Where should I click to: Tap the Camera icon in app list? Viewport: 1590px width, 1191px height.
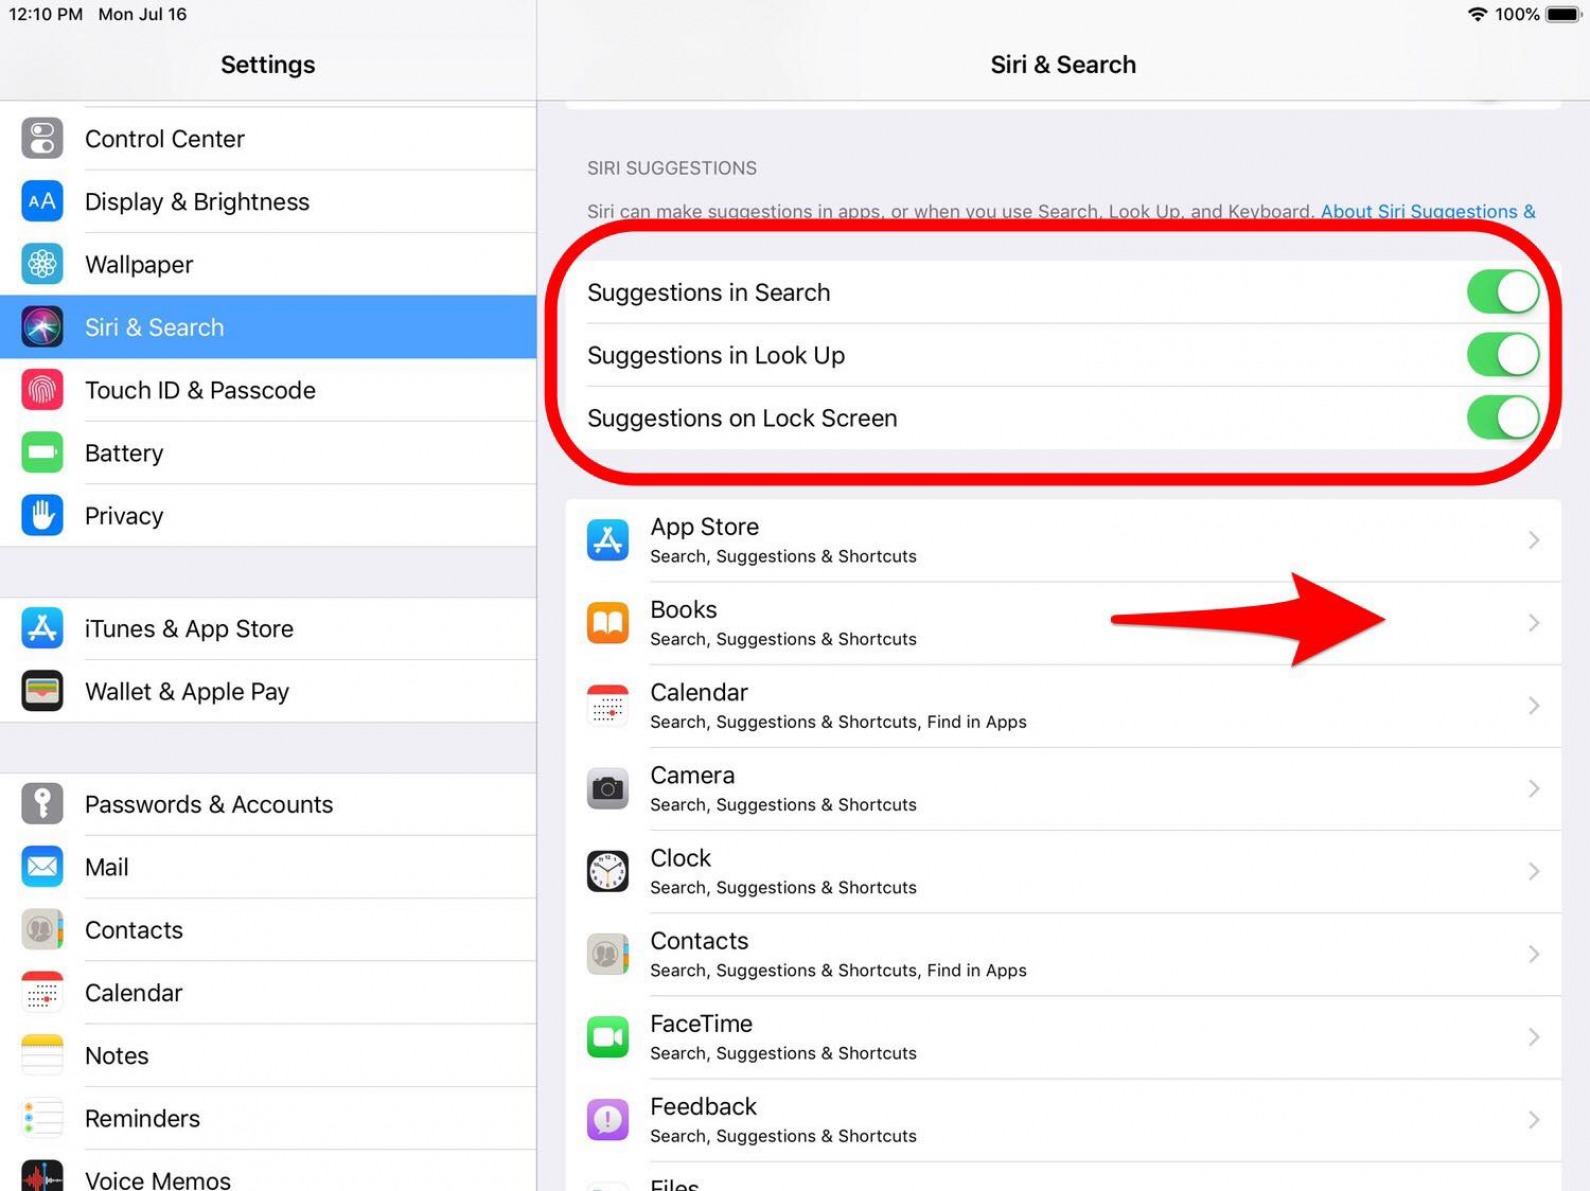click(608, 790)
